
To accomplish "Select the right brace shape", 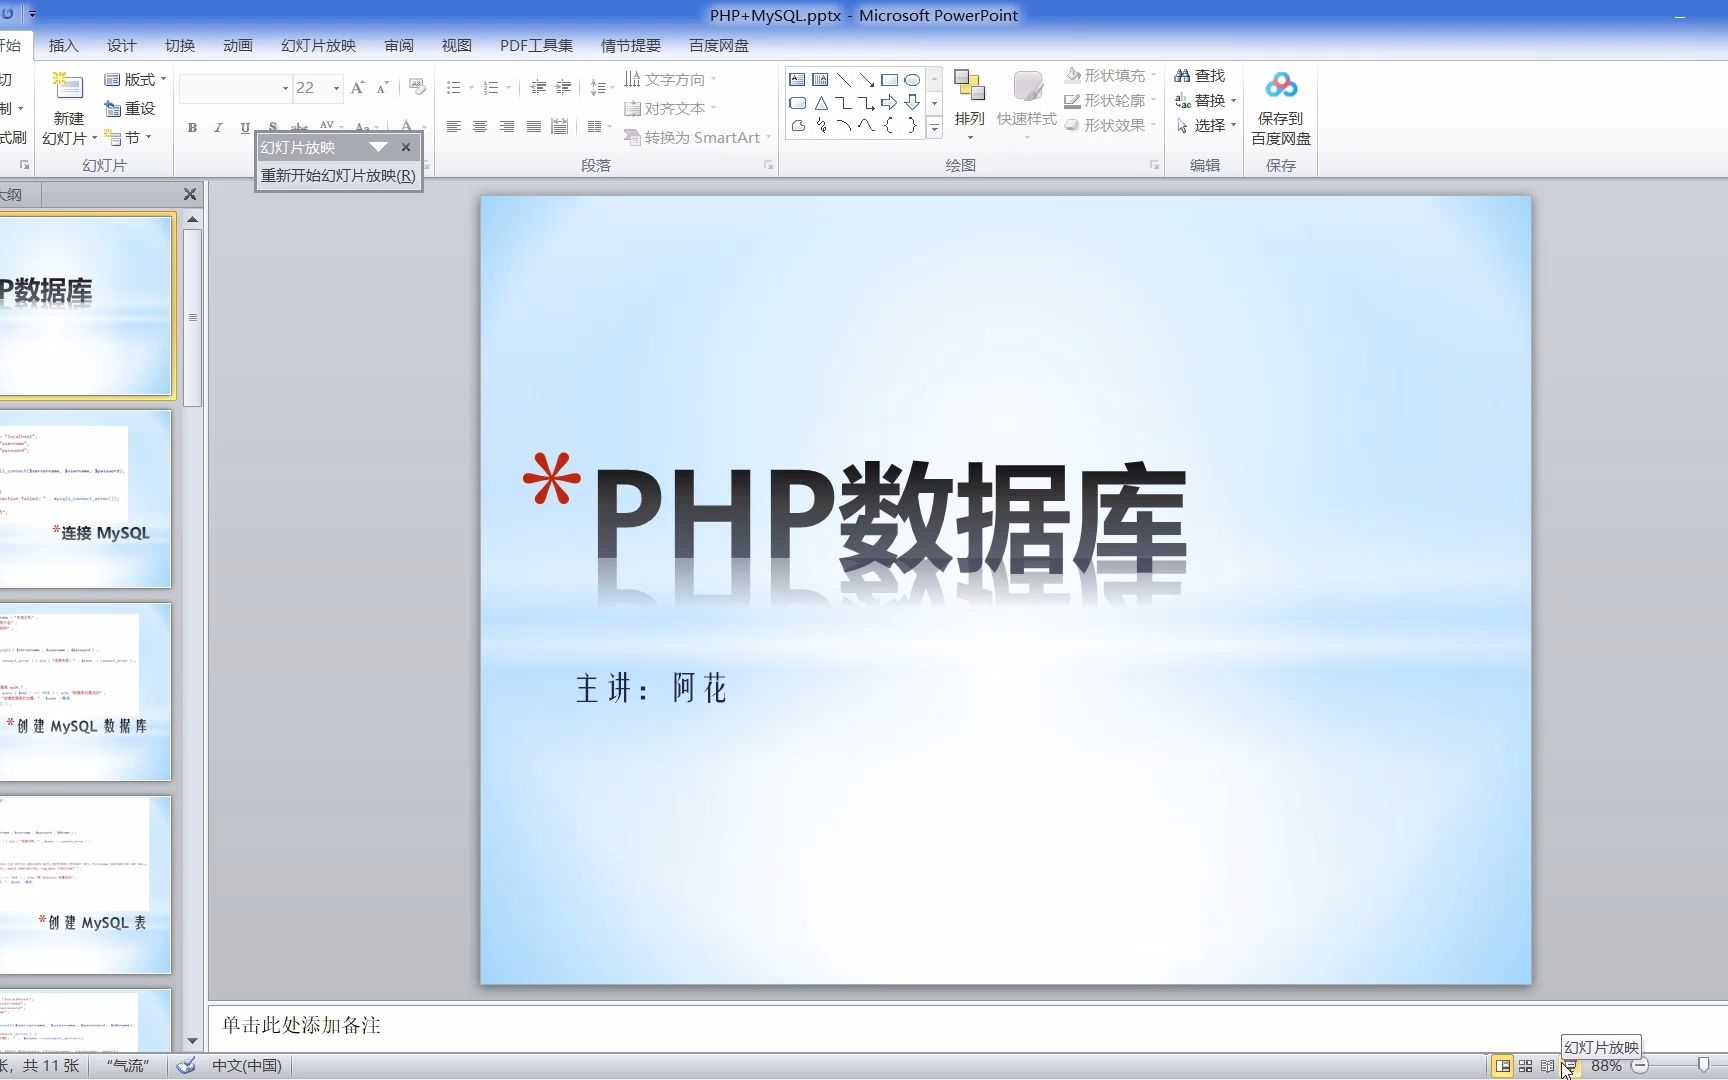I will point(912,125).
